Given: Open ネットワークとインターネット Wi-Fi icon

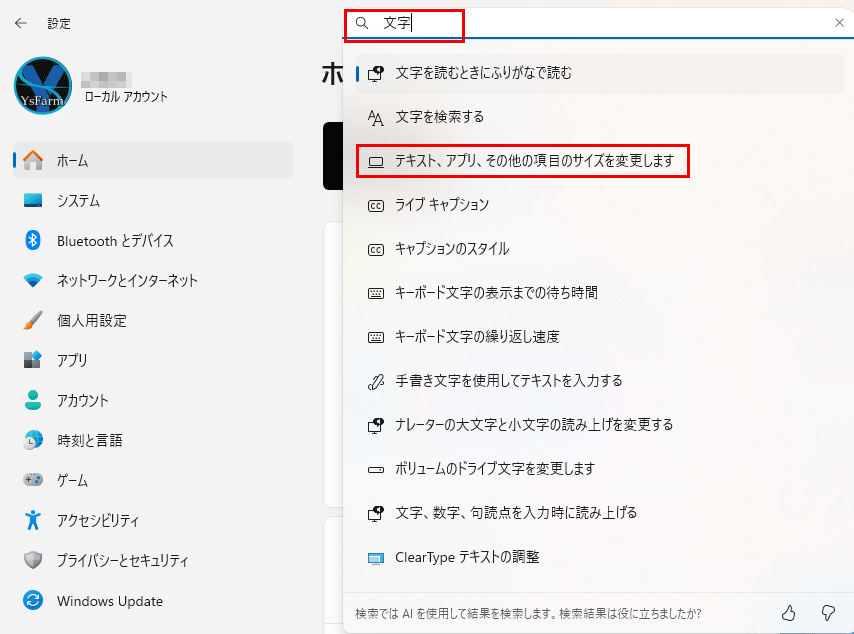Looking at the screenshot, I should (x=33, y=280).
